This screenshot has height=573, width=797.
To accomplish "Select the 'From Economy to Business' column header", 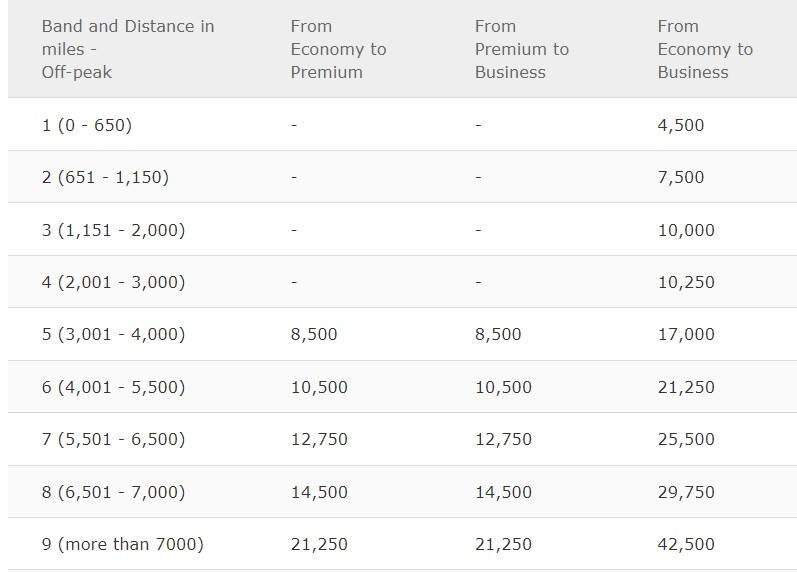I will 705,49.
